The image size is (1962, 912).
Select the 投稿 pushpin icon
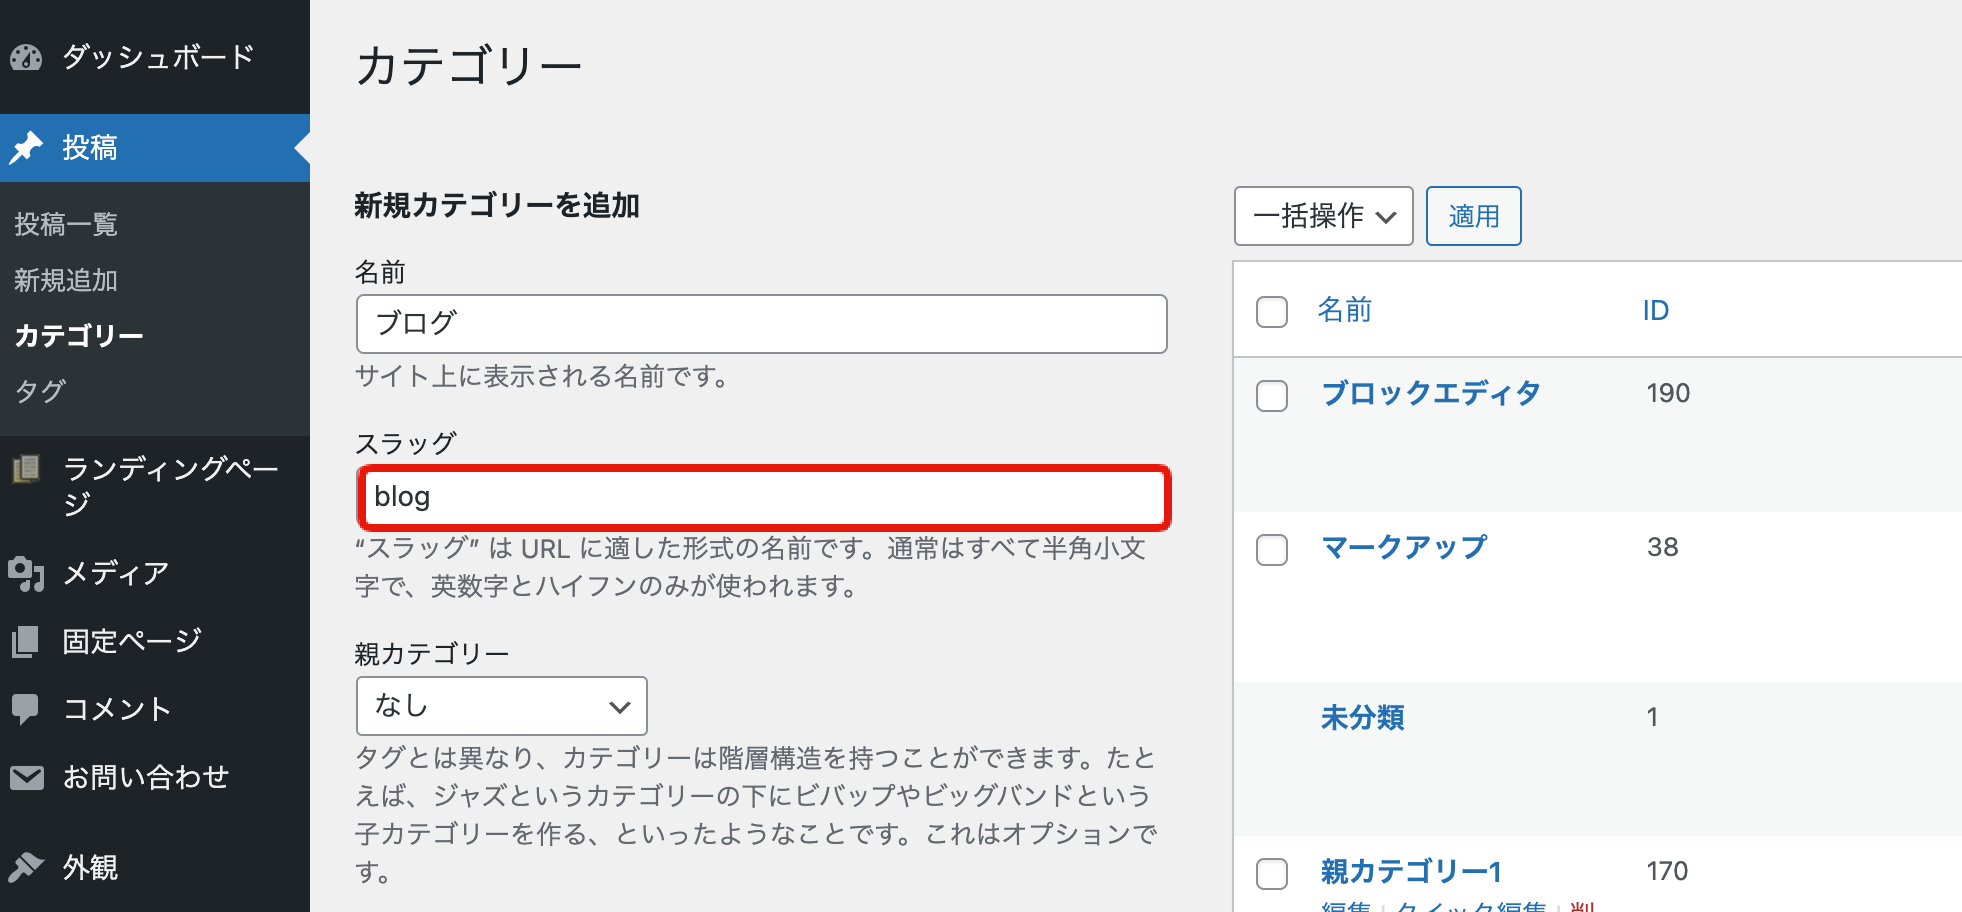tap(27, 147)
